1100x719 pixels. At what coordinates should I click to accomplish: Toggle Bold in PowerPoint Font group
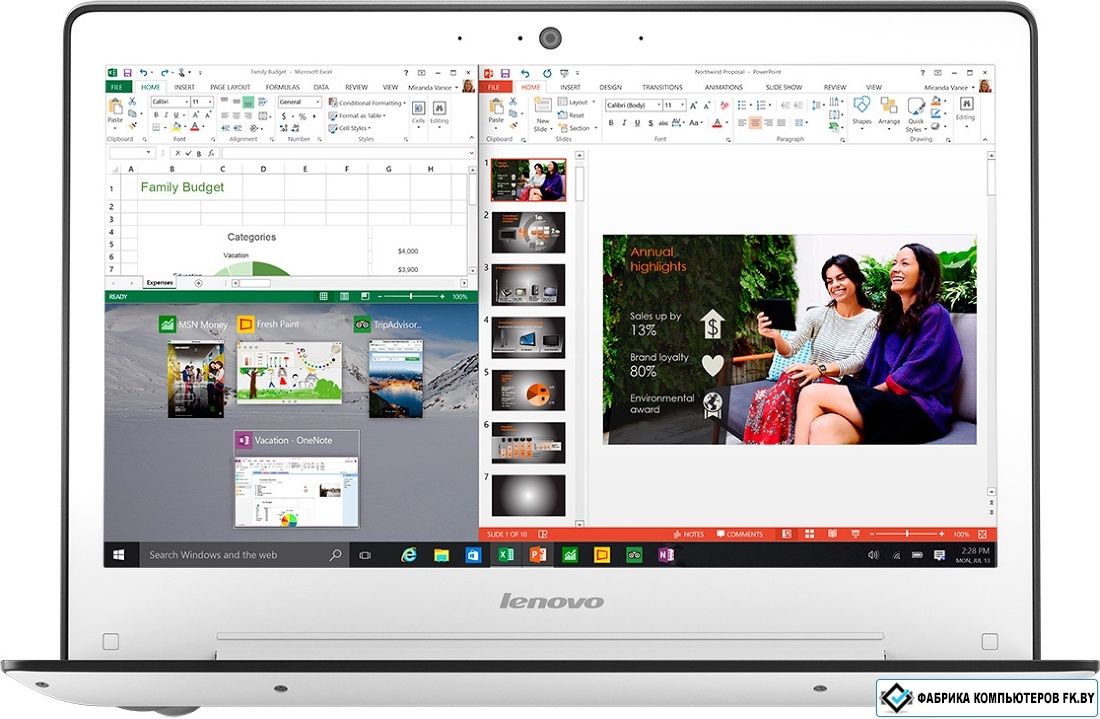tap(611, 123)
